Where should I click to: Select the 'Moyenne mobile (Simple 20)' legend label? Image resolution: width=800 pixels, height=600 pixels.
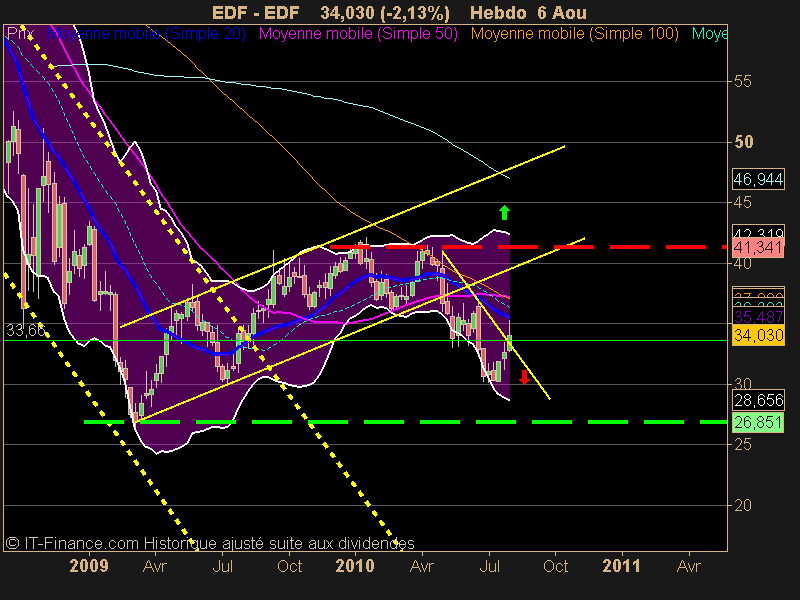pyautogui.click(x=146, y=34)
